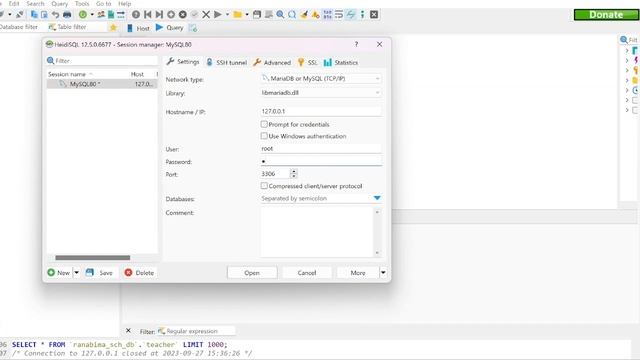The height and width of the screenshot is (360, 640).
Task: Click the Delete row x-circle icon
Action: (182, 15)
